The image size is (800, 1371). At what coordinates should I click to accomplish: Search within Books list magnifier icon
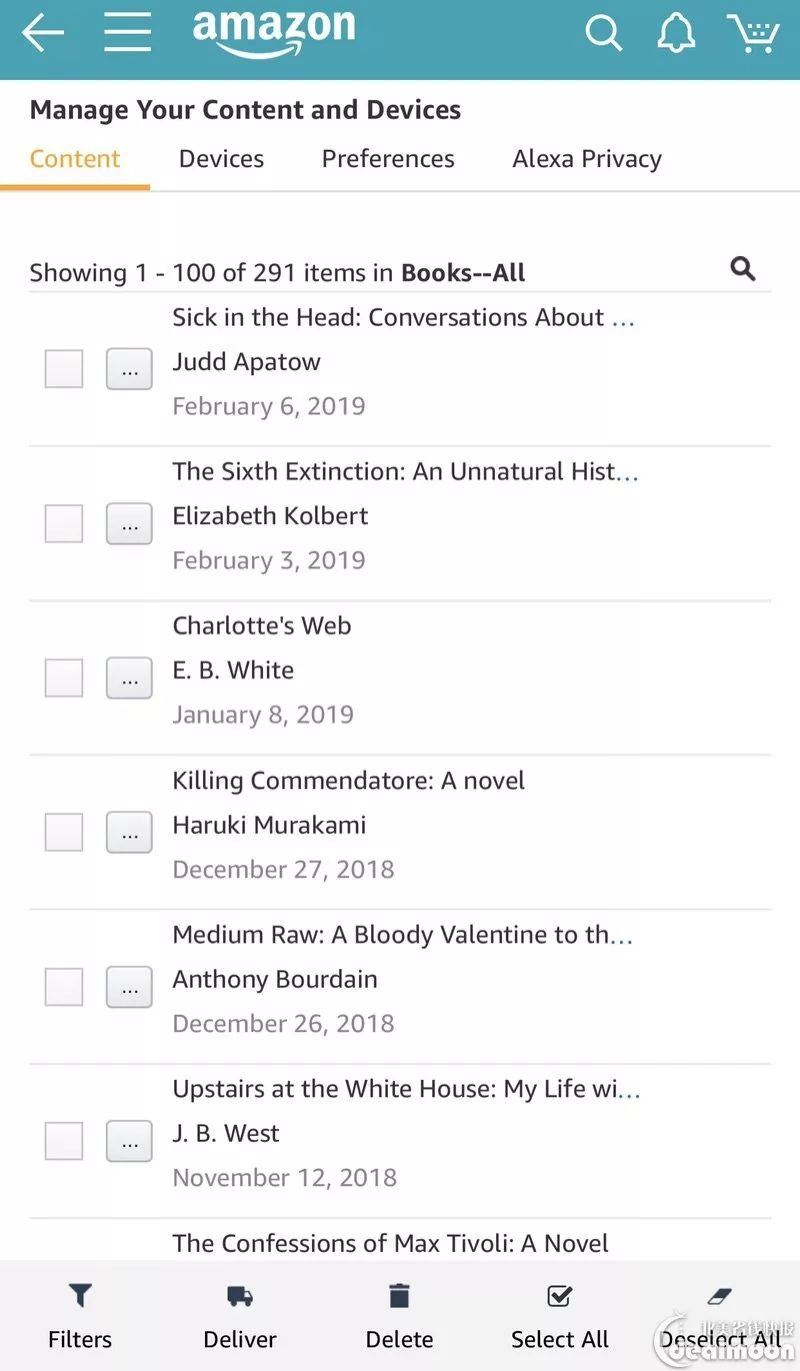click(x=743, y=268)
